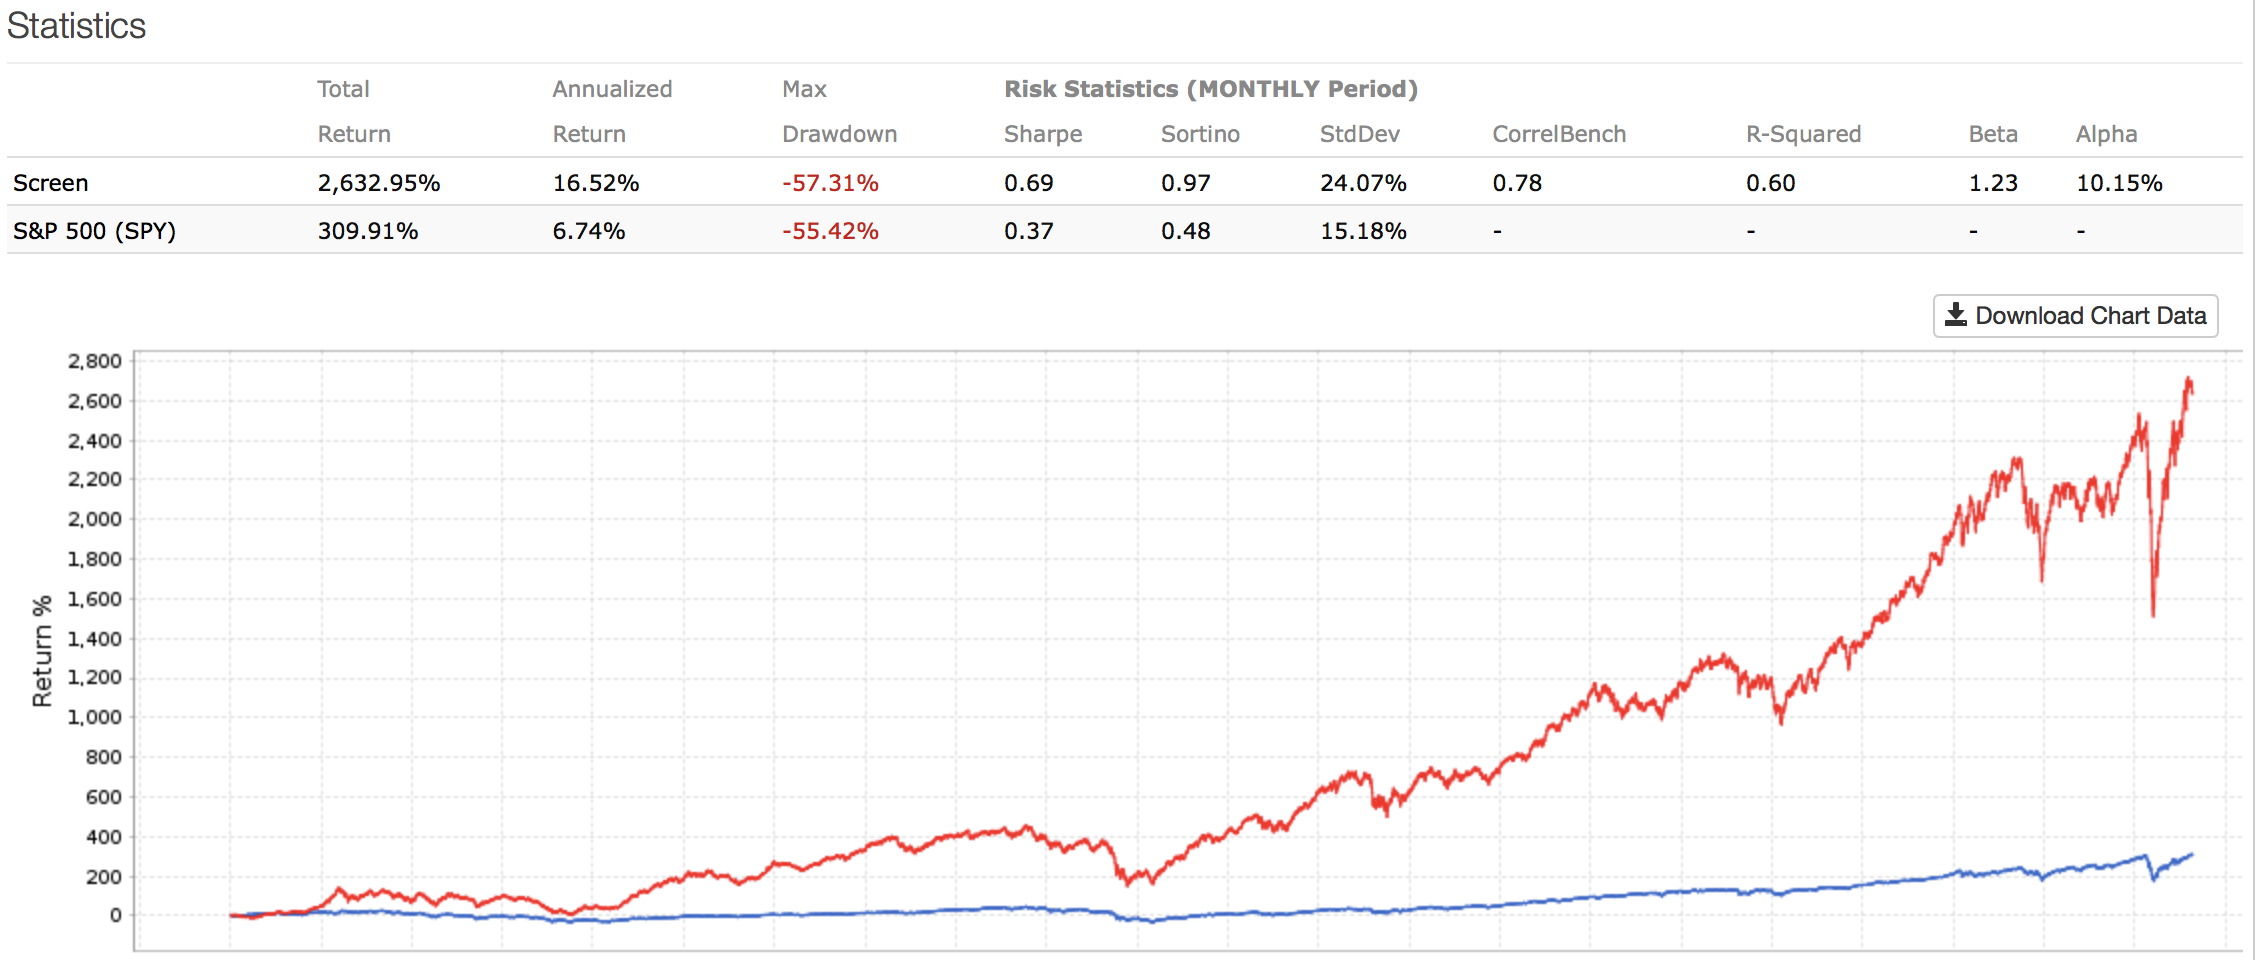Click the blue SPY line's right end

point(2191,855)
